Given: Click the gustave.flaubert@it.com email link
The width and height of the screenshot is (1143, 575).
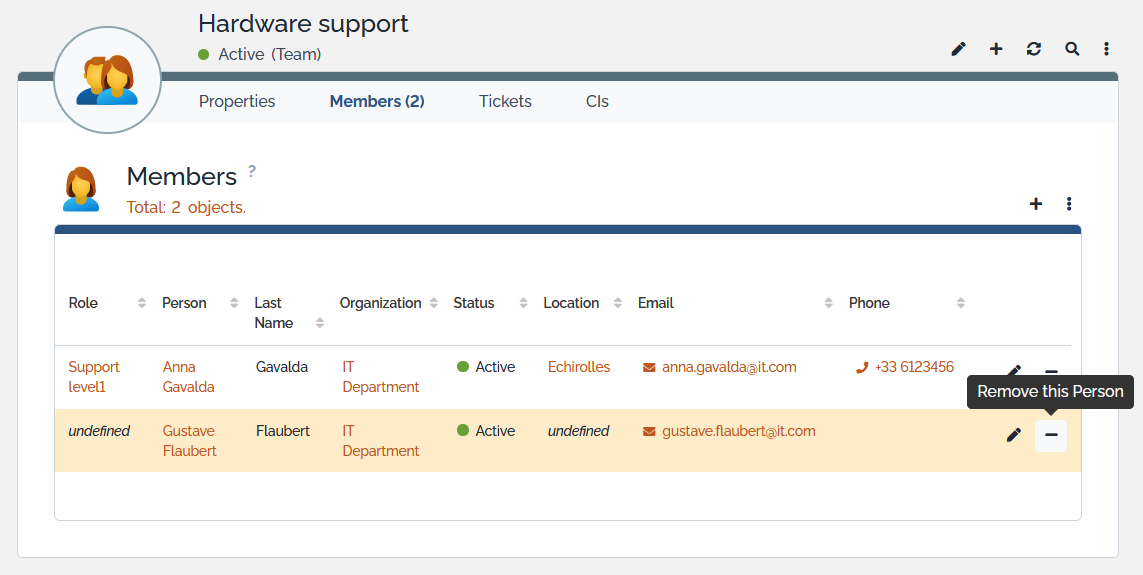Looking at the screenshot, I should point(738,431).
